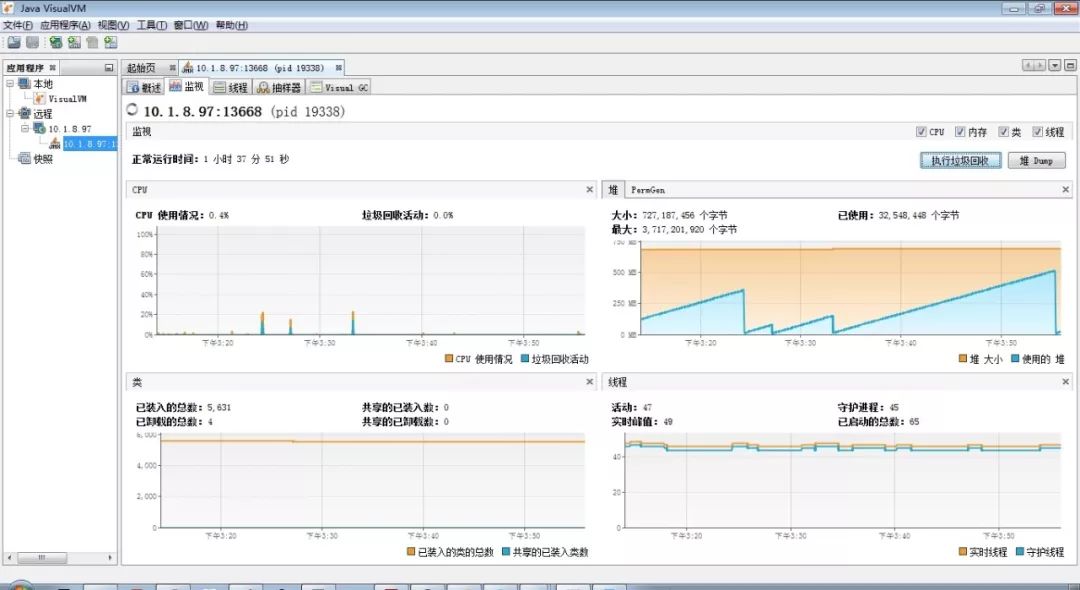Collapse the 远程 tree node
Screen dimensions: 1080x590
(10, 114)
